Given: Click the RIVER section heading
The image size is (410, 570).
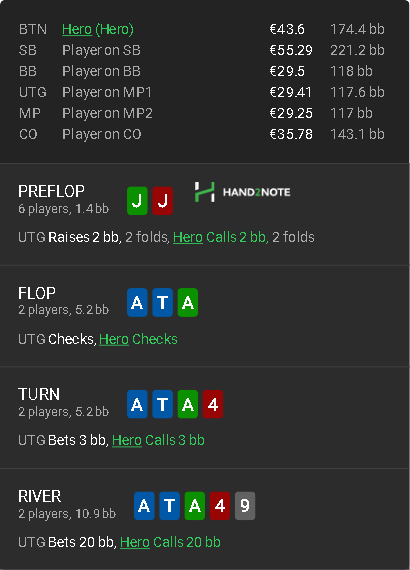Looking at the screenshot, I should [40, 496].
